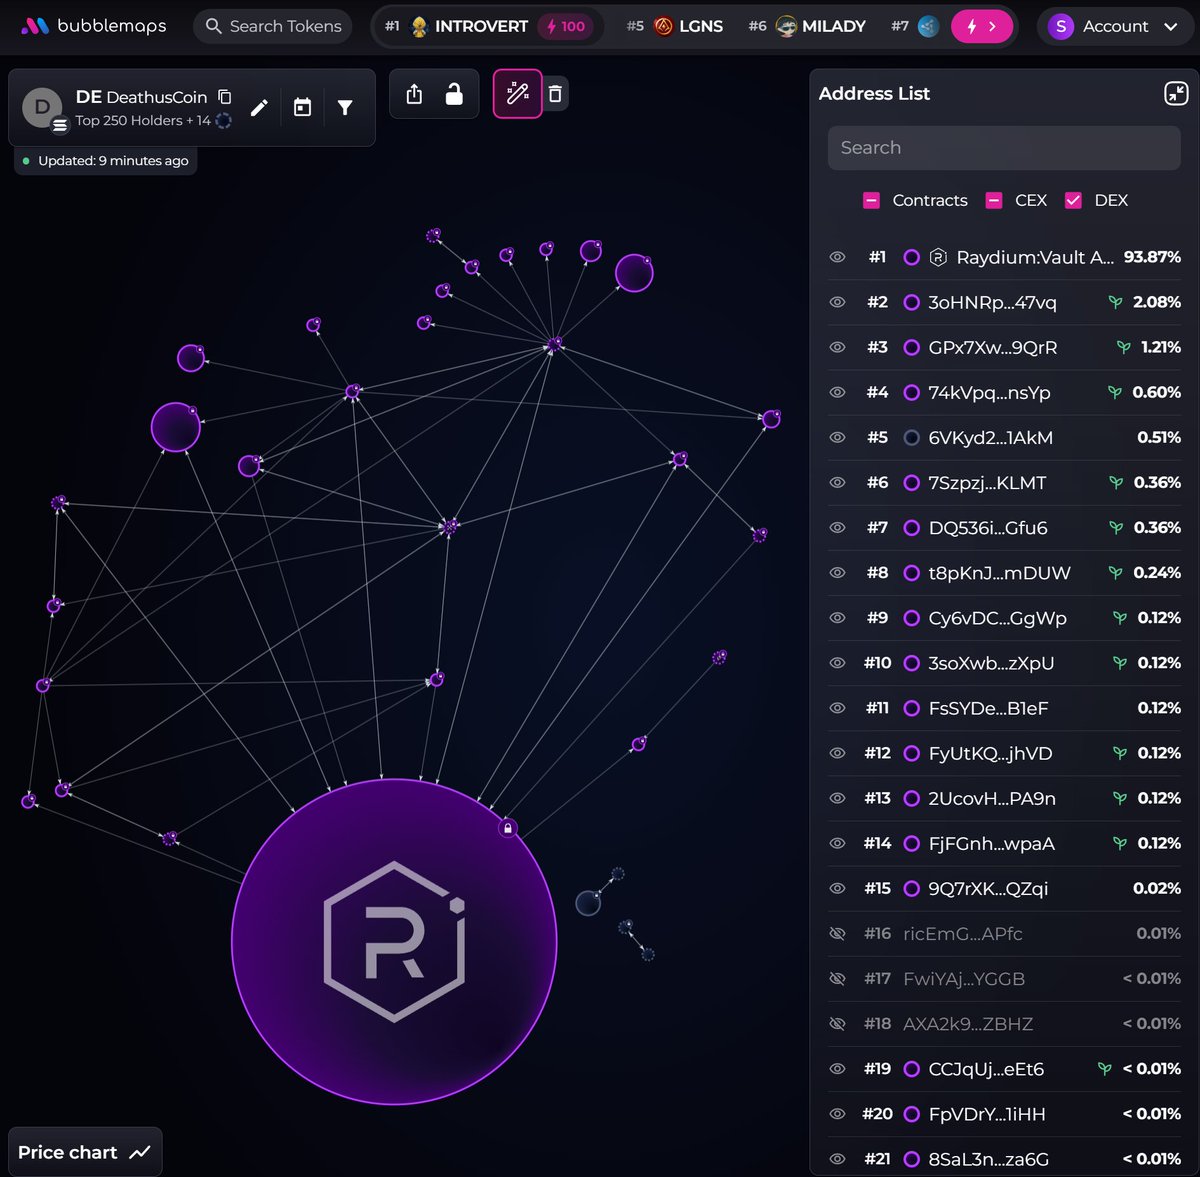Open the Account dropdown menu
Screen dimensions: 1200x1177
pyautogui.click(x=1116, y=26)
